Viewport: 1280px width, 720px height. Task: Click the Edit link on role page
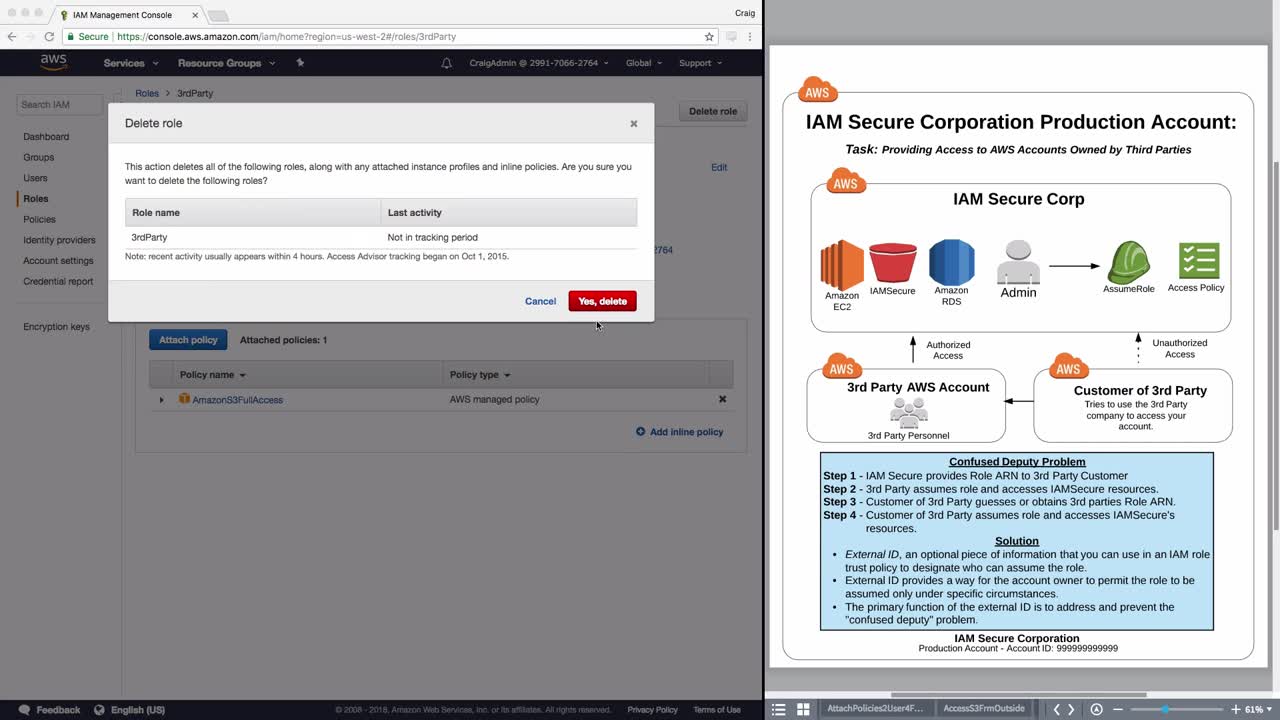(x=719, y=167)
